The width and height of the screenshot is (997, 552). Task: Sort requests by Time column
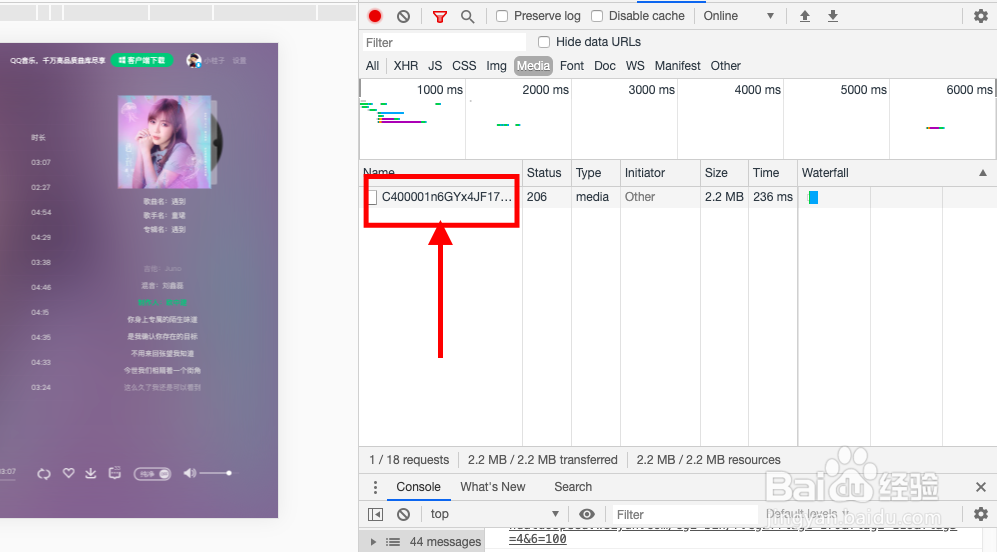click(x=773, y=173)
